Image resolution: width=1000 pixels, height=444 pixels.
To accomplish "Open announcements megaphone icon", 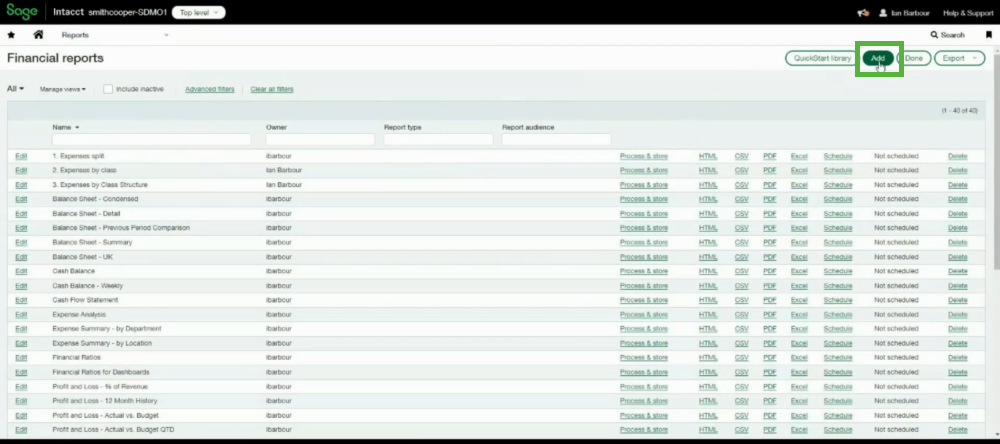I will (x=863, y=13).
